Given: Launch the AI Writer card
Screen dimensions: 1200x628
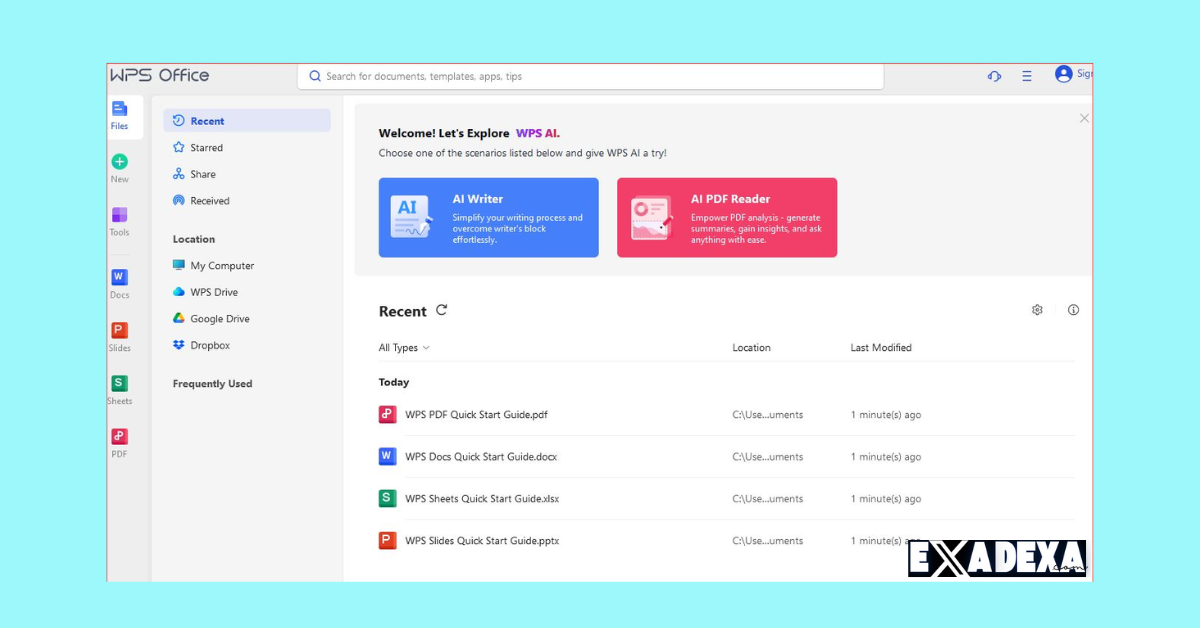Looking at the screenshot, I should click(x=488, y=218).
